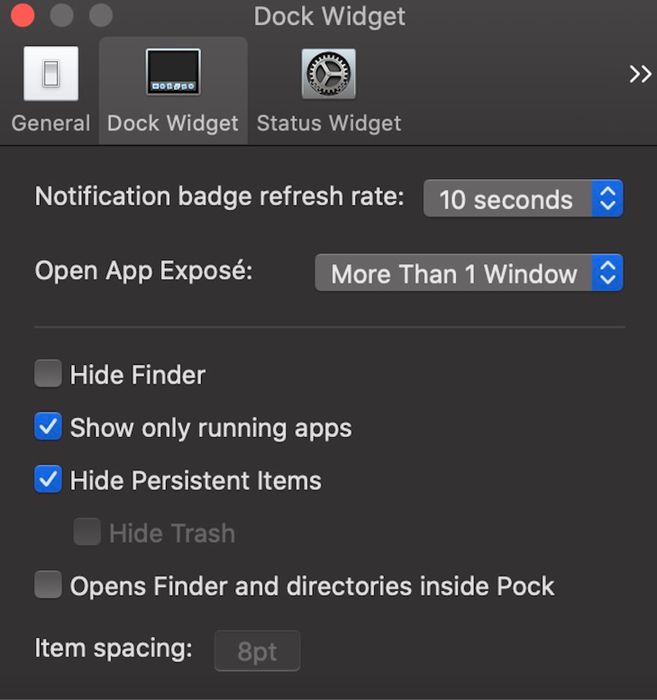Close the Dock Widget preferences window
The image size is (657, 700).
[21, 16]
